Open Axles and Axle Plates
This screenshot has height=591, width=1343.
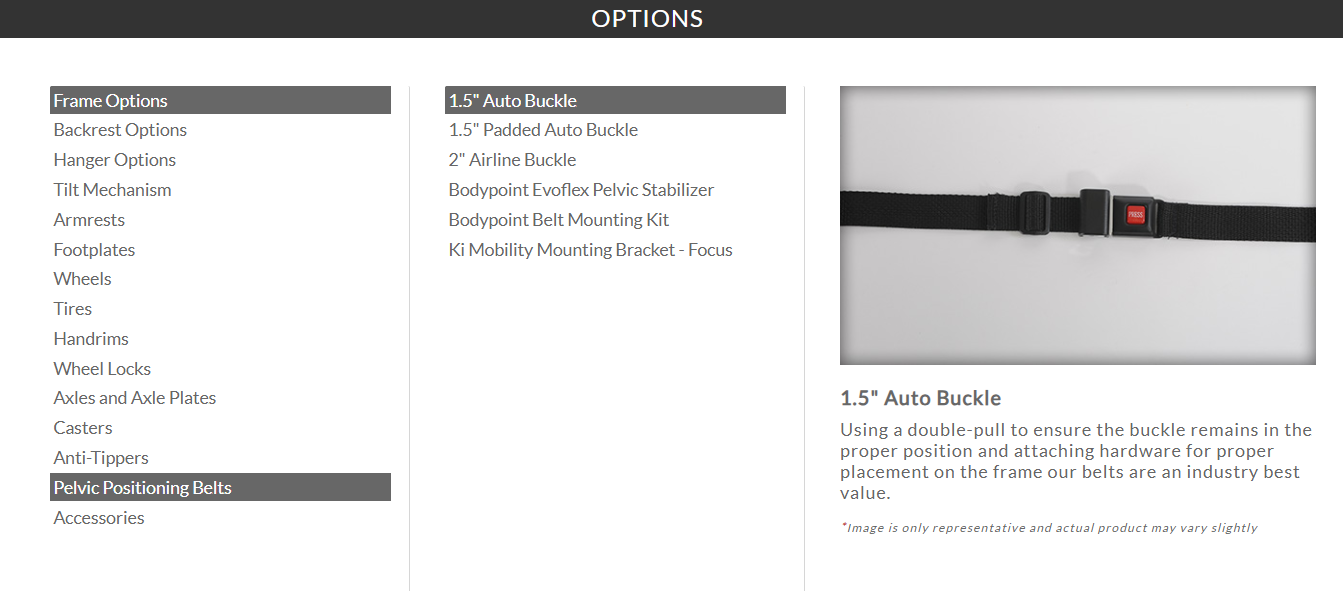tap(135, 398)
